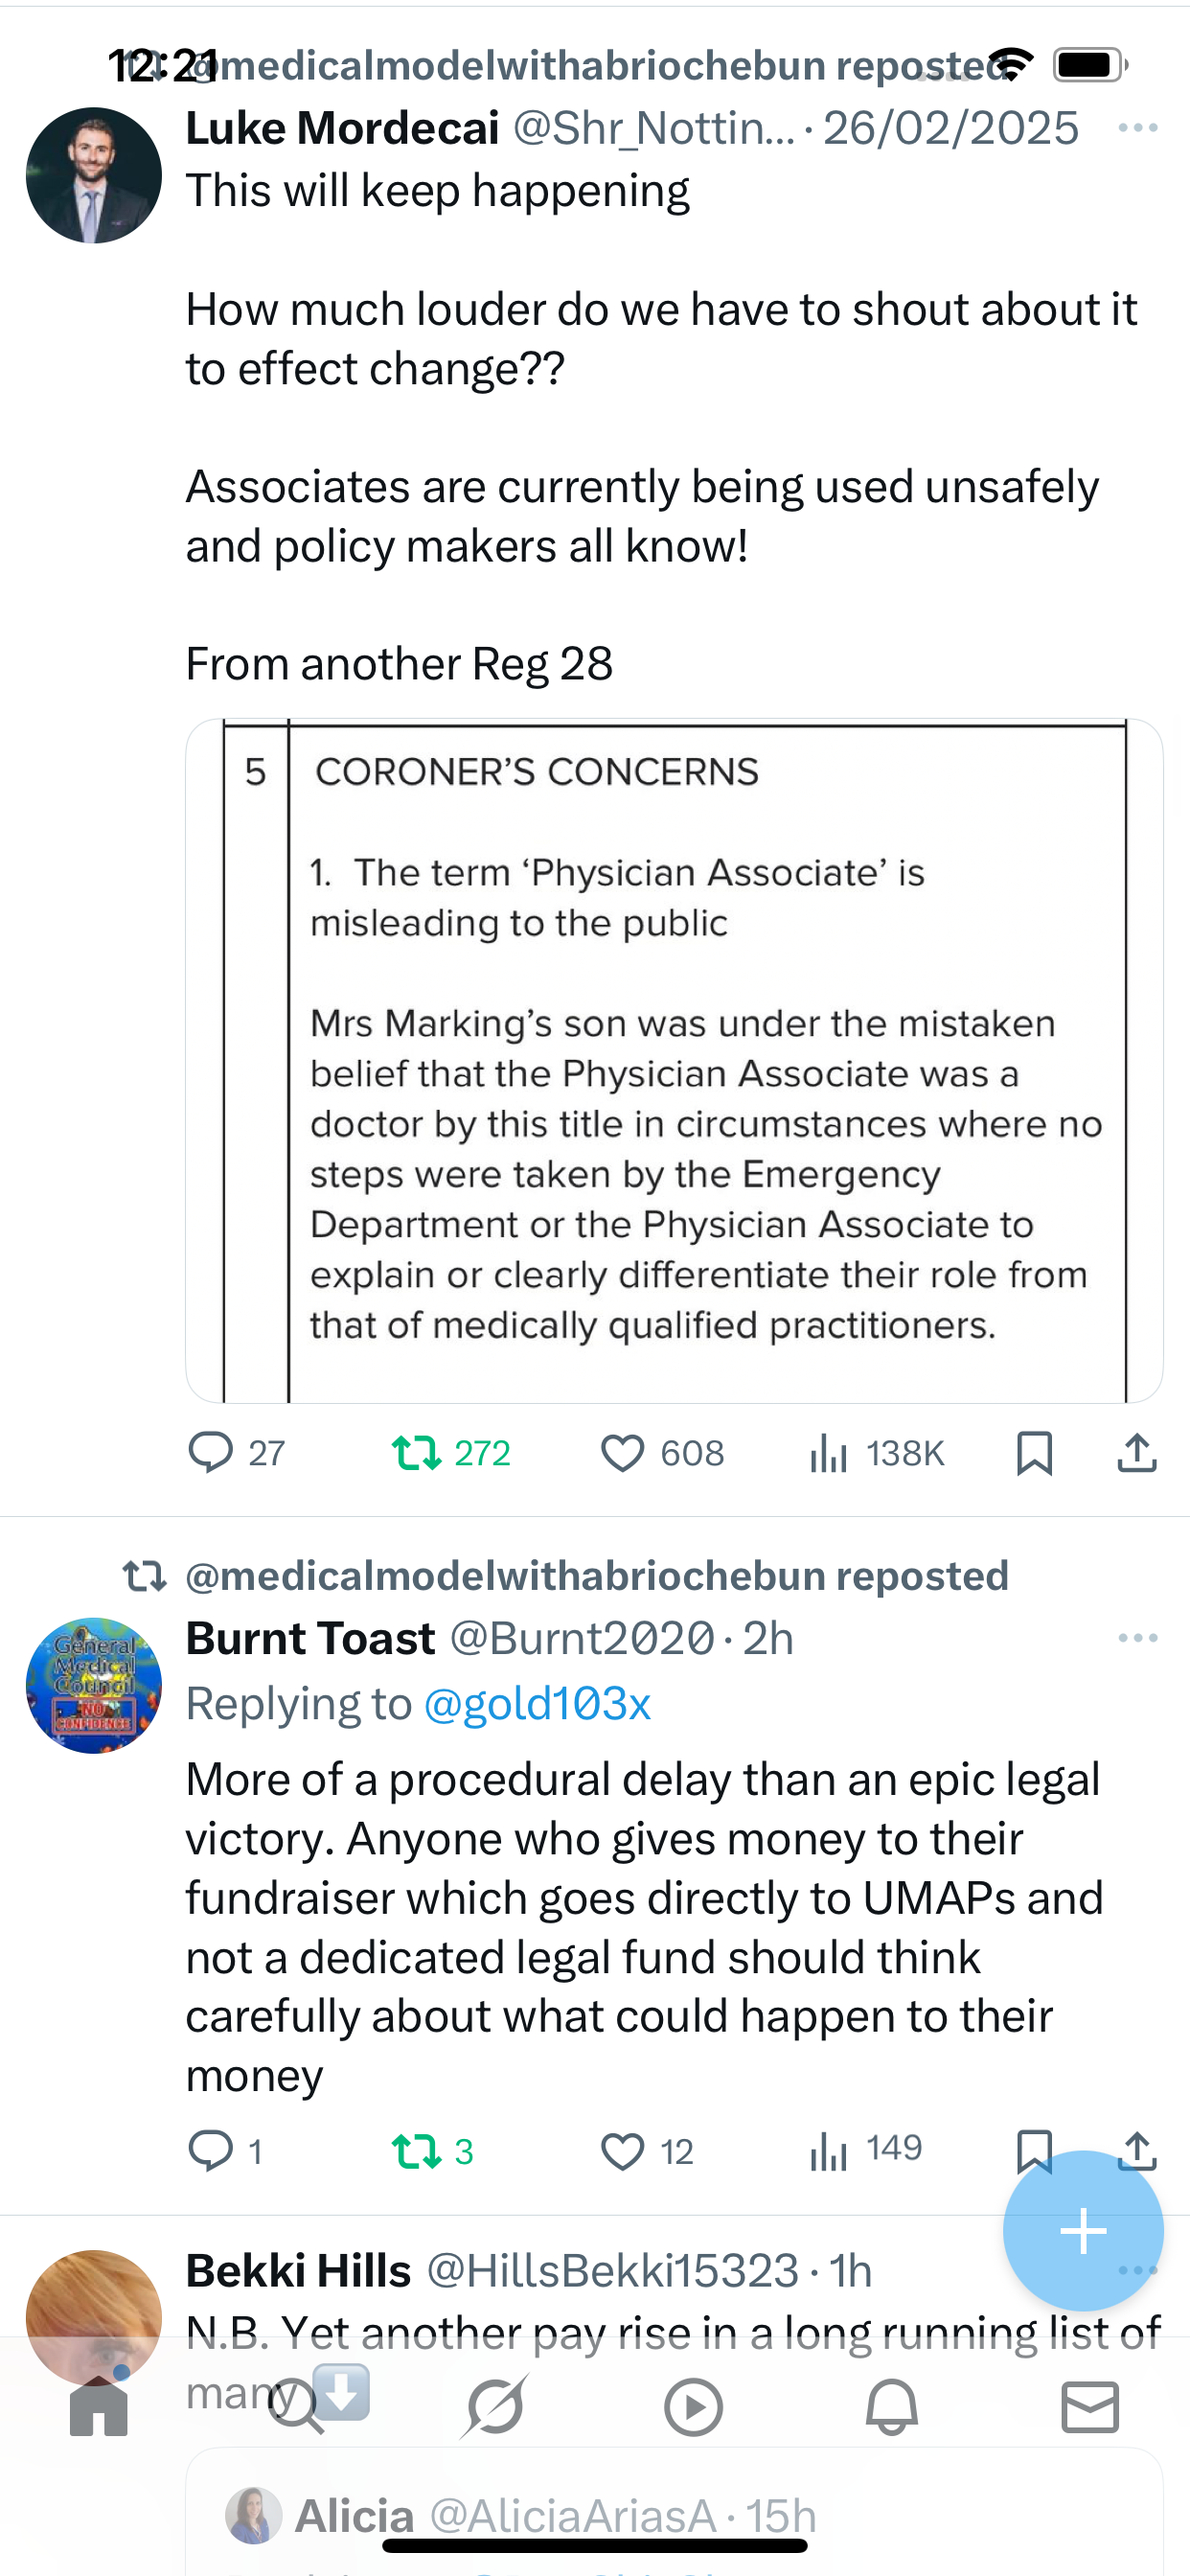Open the Grok tab
Screen dimensions: 1190x2576
point(495,2407)
